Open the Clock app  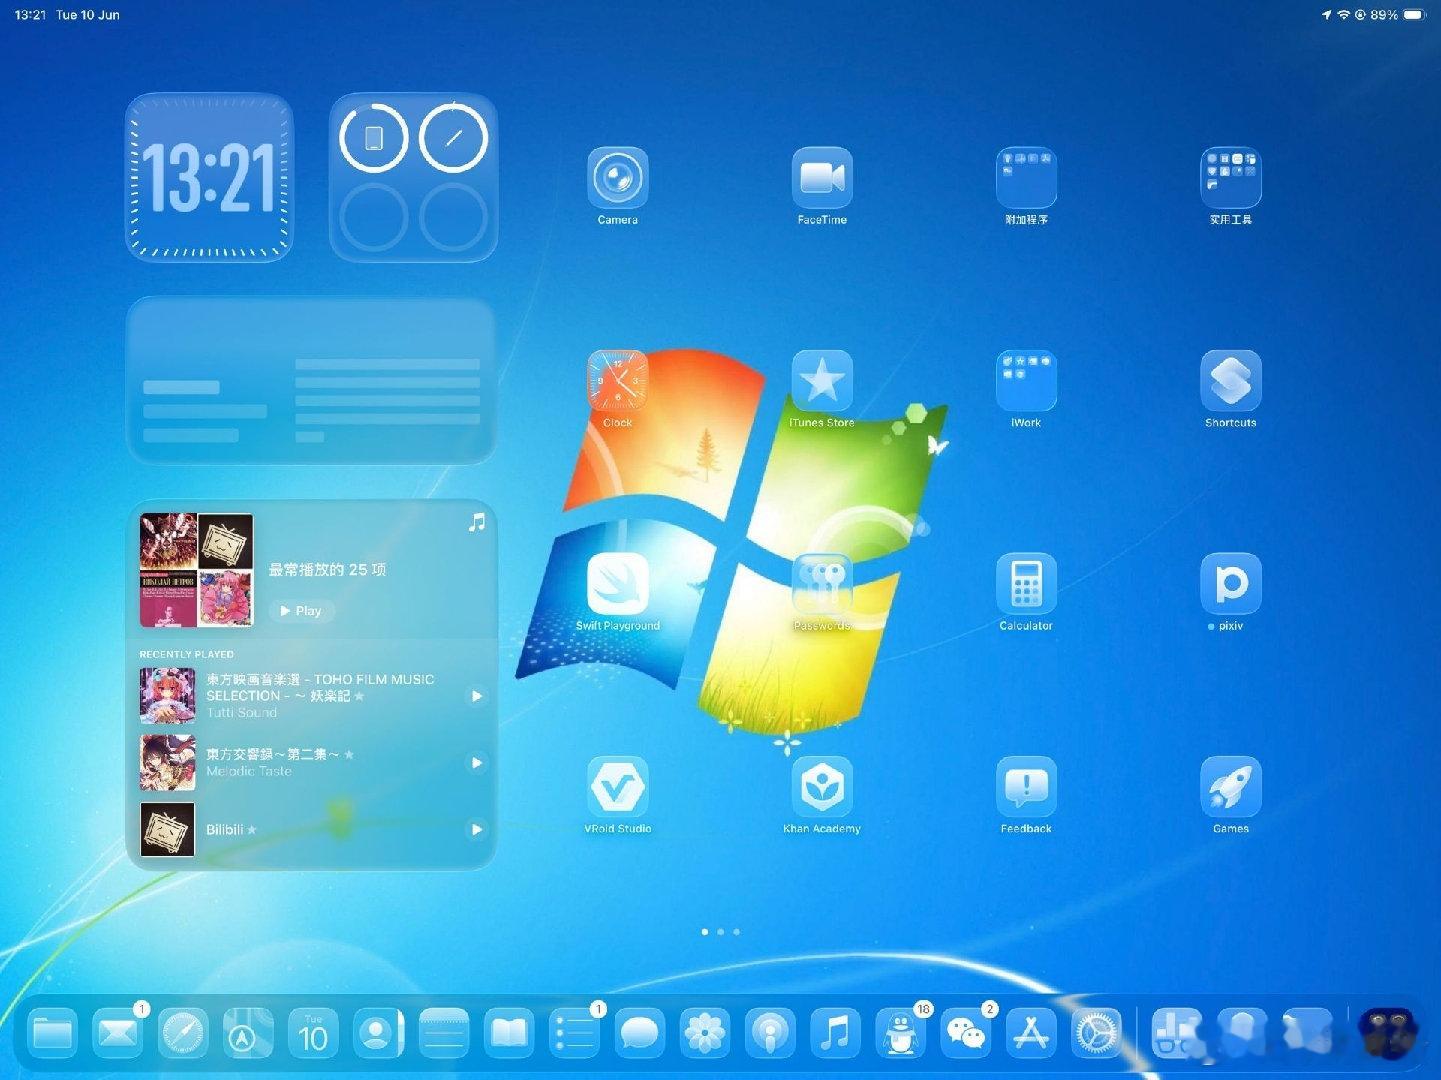click(x=617, y=380)
